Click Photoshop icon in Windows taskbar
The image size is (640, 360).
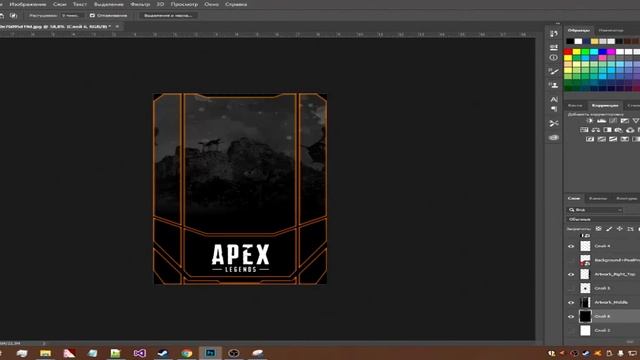tap(210, 353)
